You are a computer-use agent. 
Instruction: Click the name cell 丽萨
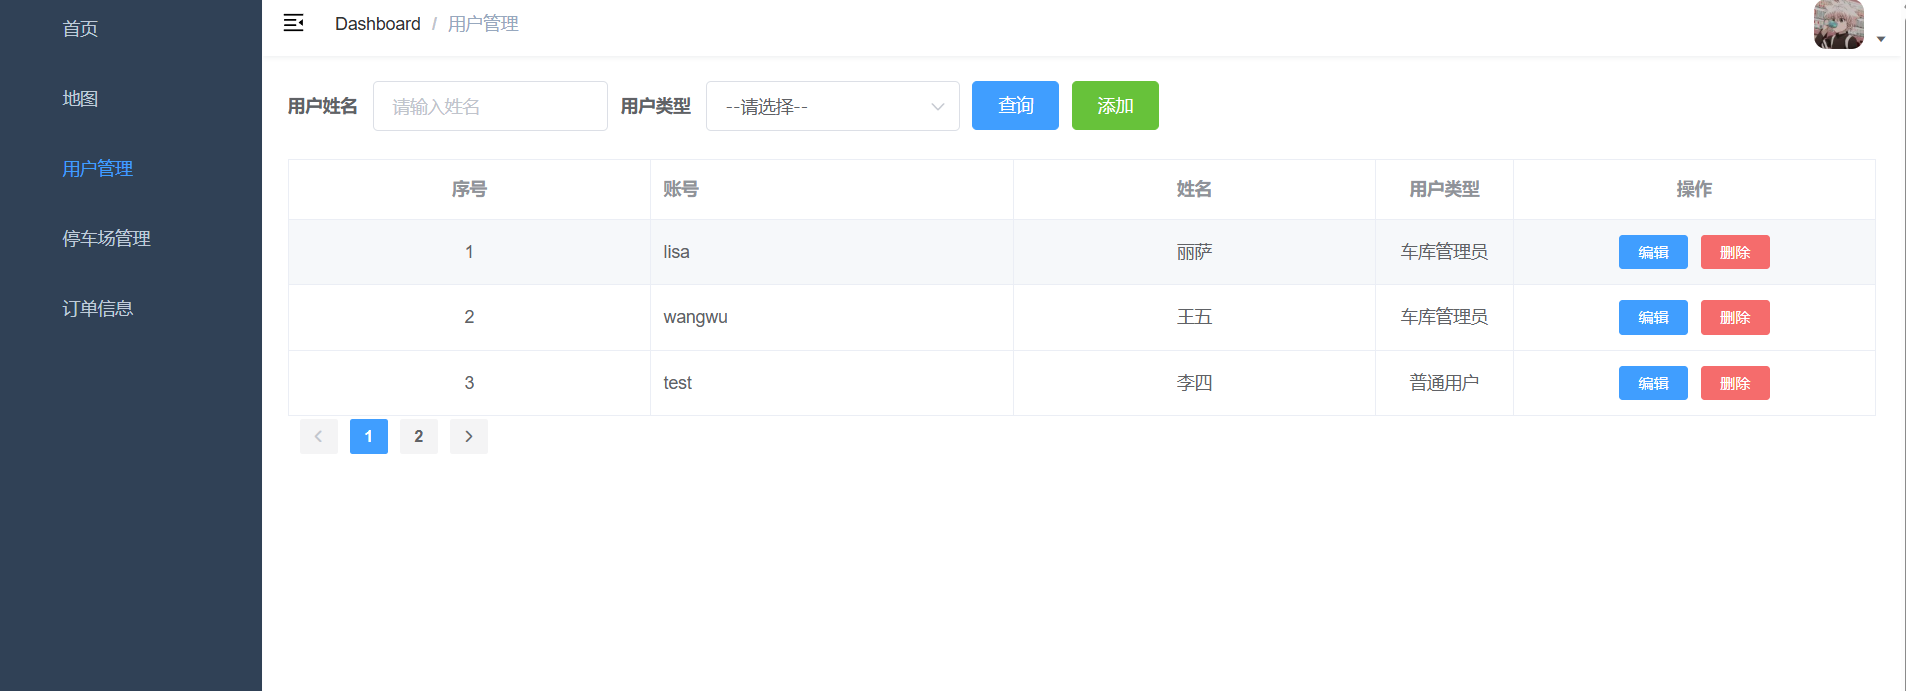click(x=1194, y=252)
